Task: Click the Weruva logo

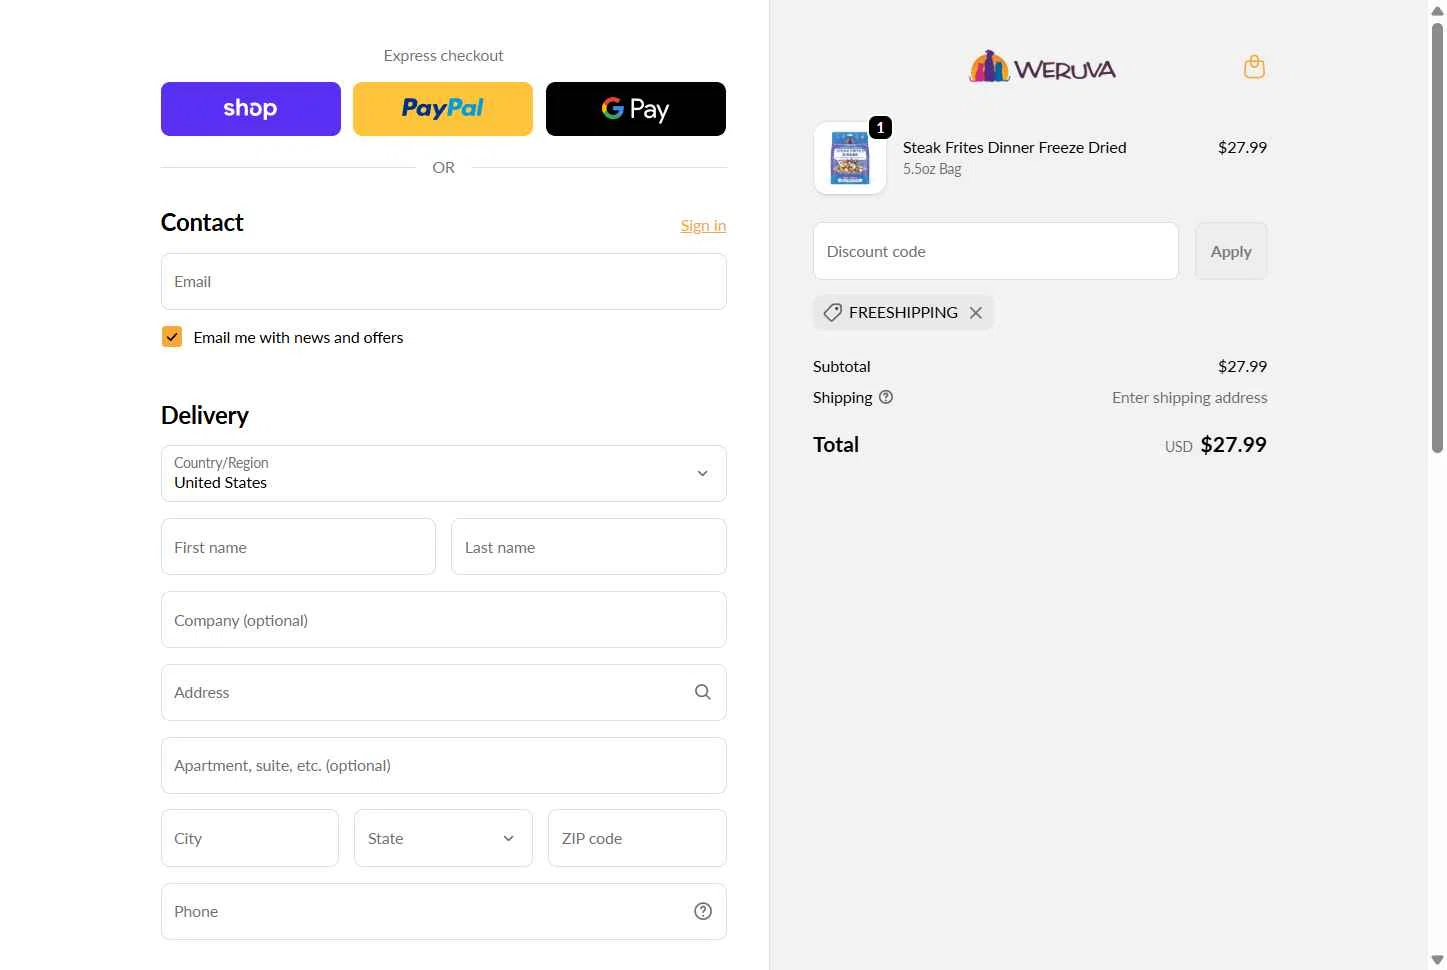Action: point(1042,67)
